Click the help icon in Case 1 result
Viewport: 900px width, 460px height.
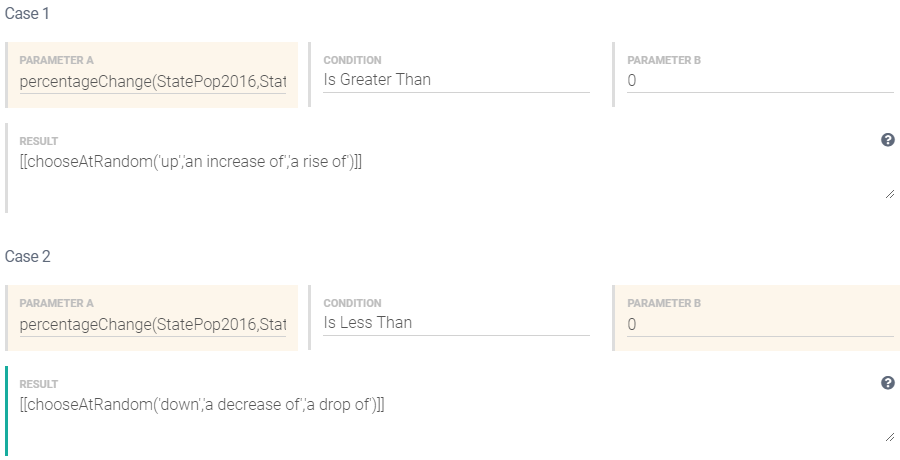tap(887, 140)
